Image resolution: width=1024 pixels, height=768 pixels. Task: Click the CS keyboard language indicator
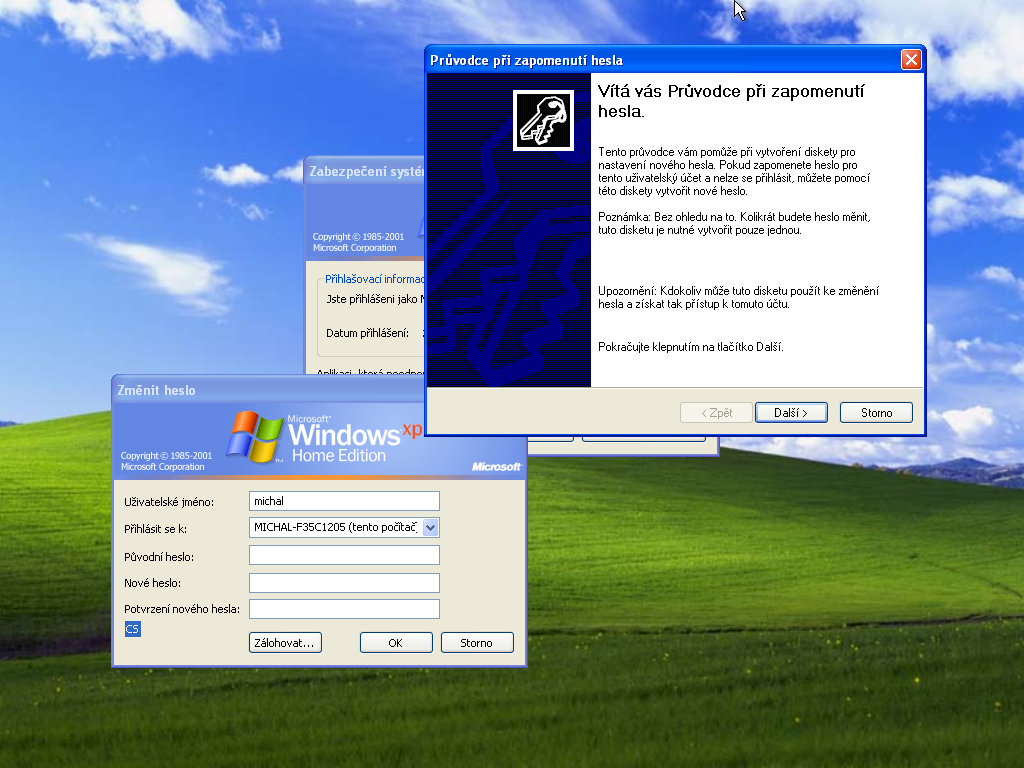tap(132, 629)
